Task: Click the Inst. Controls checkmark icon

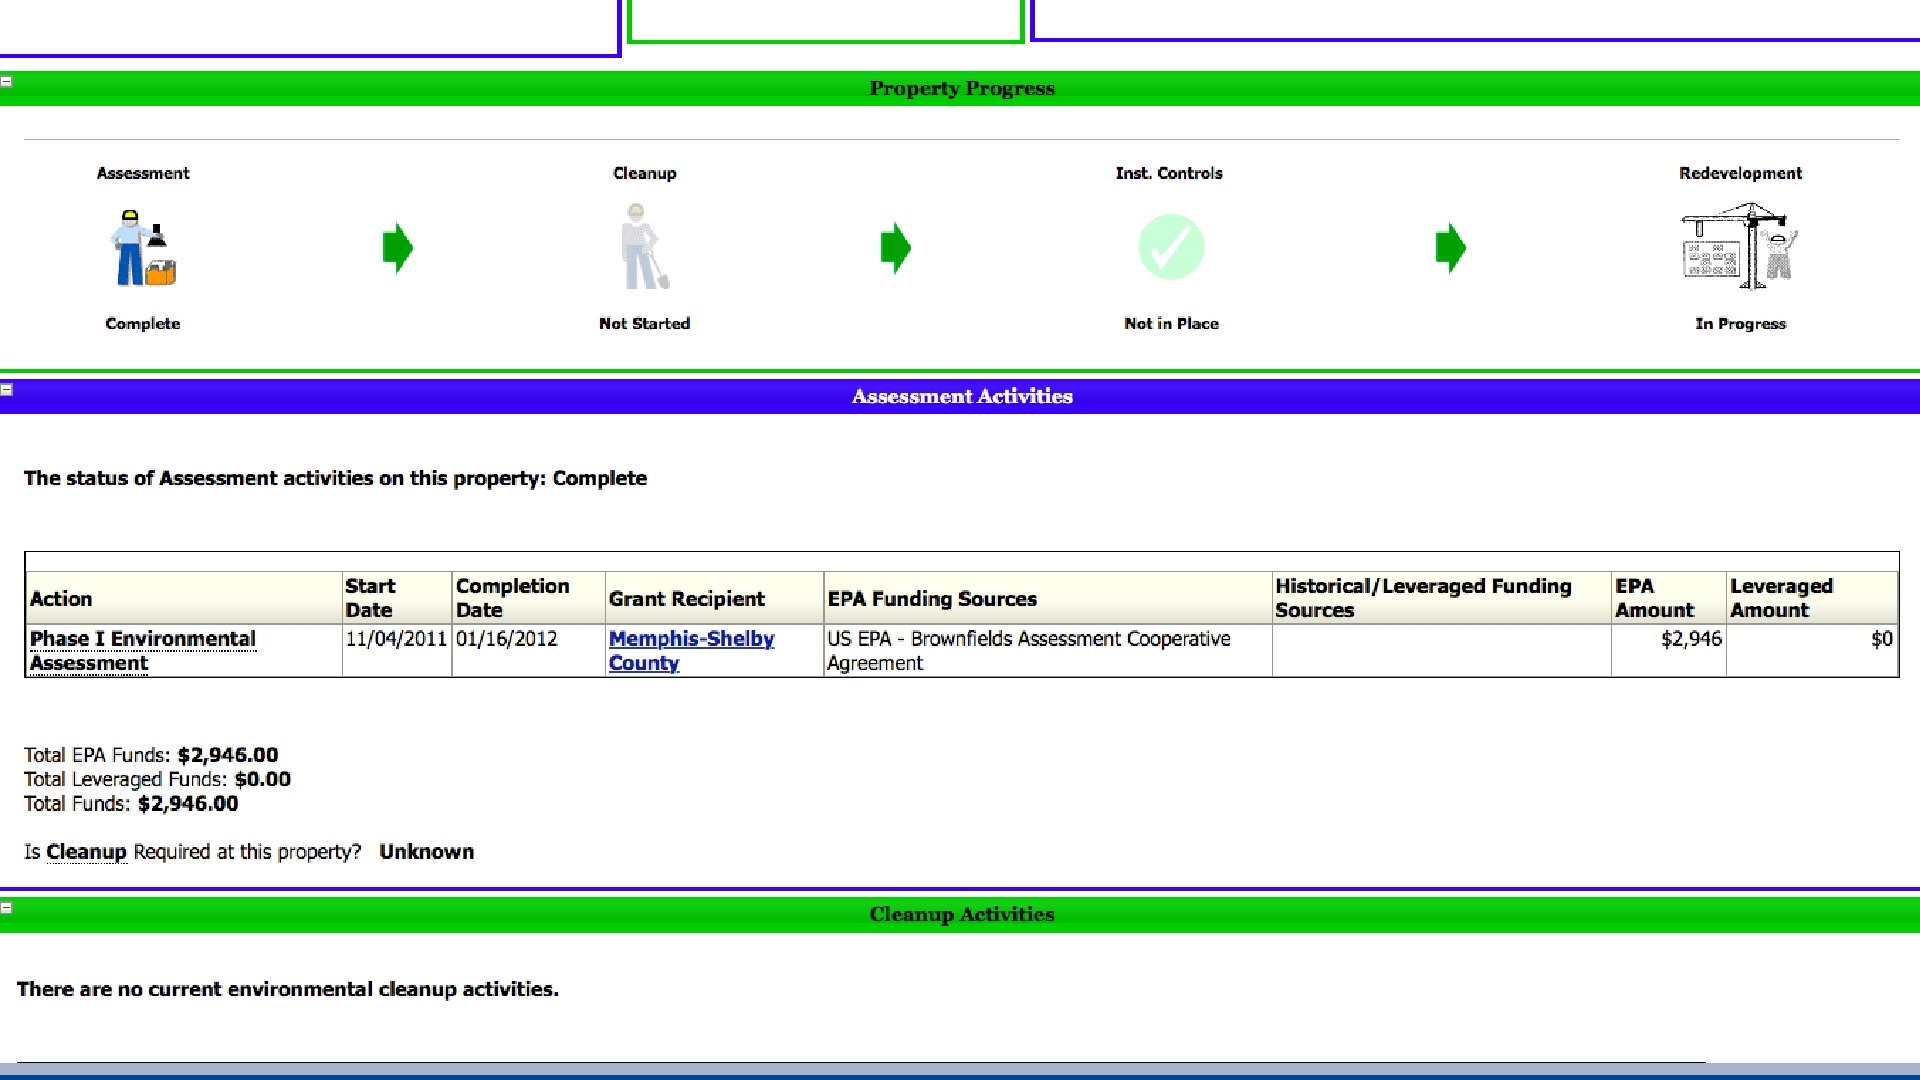Action: click(1171, 247)
